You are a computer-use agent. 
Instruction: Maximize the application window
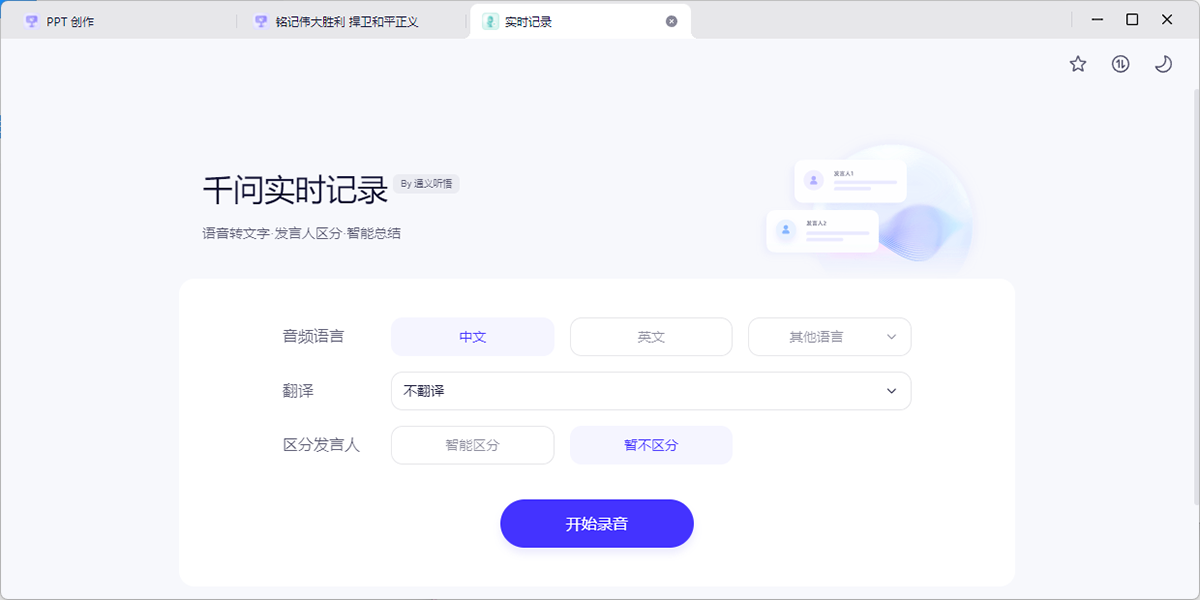pyautogui.click(x=1132, y=19)
